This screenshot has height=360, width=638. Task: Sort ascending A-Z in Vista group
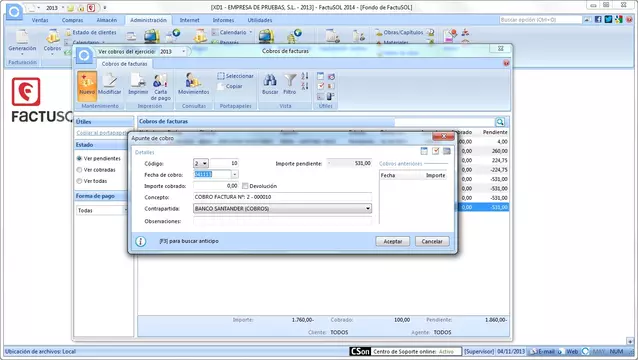305,76
